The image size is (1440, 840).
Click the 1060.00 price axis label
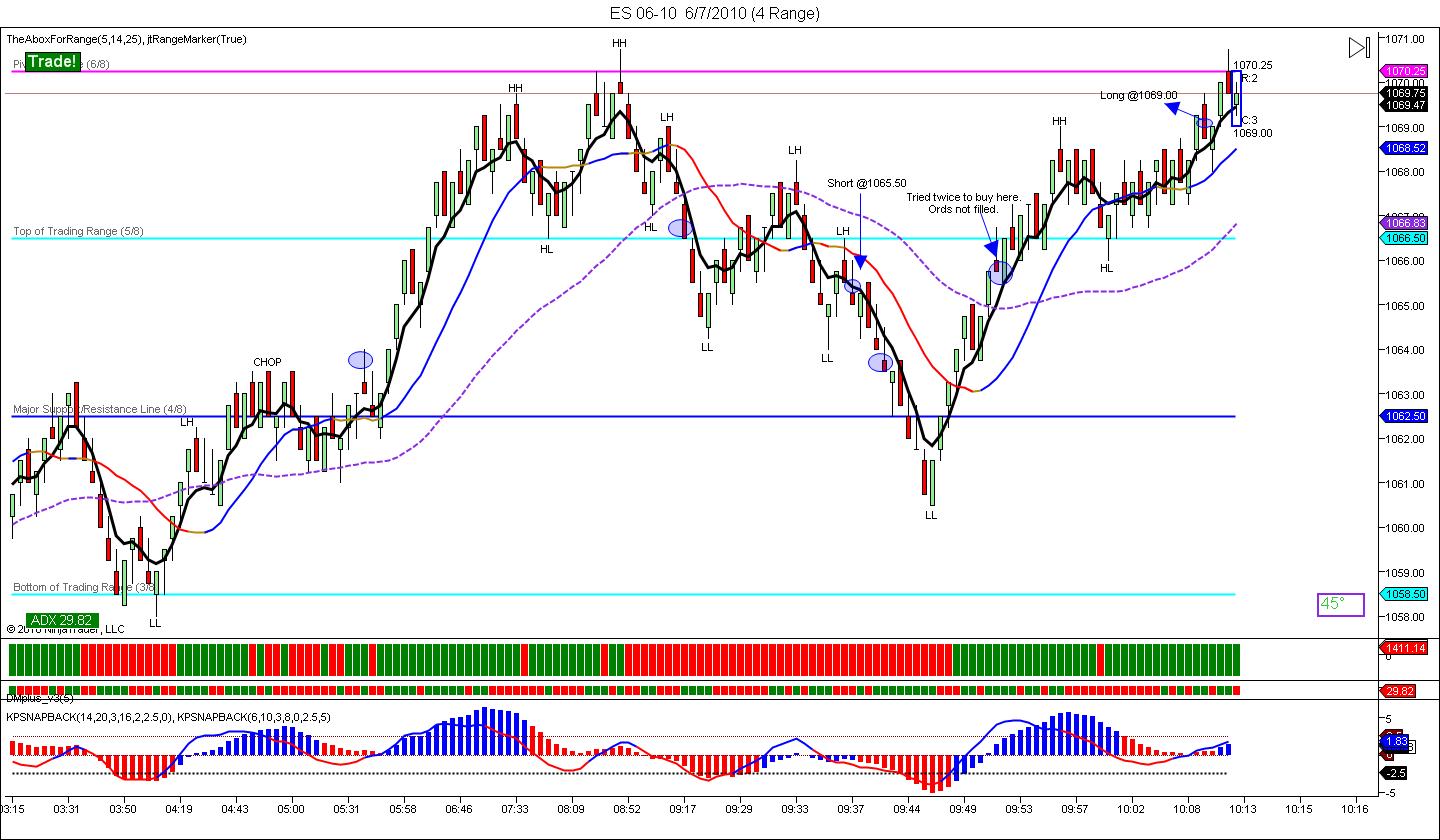(1404, 528)
